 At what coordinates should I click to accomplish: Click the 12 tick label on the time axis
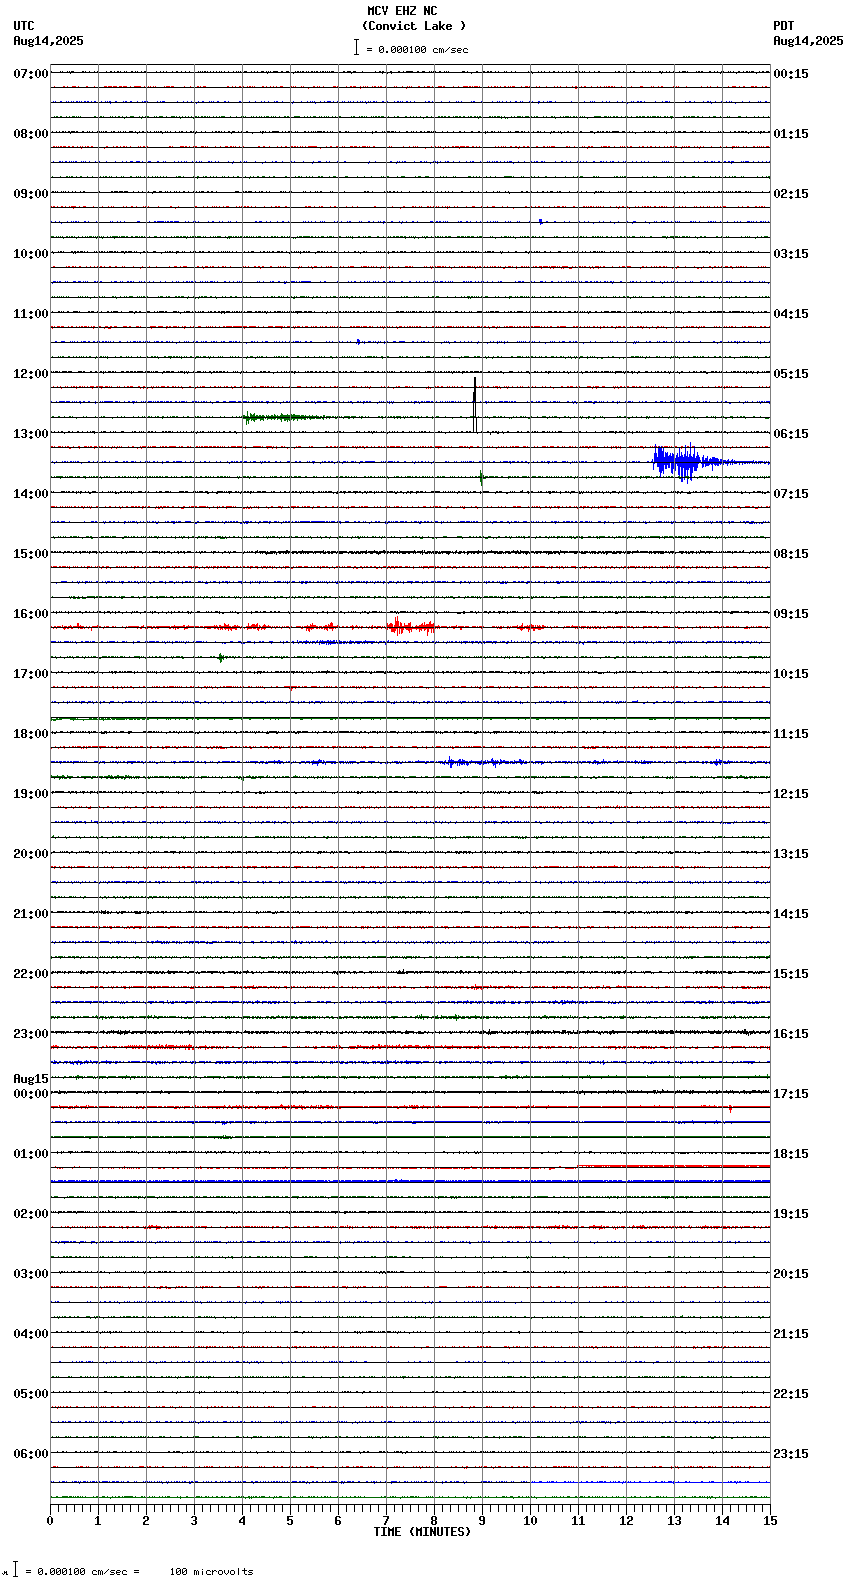626,1521
